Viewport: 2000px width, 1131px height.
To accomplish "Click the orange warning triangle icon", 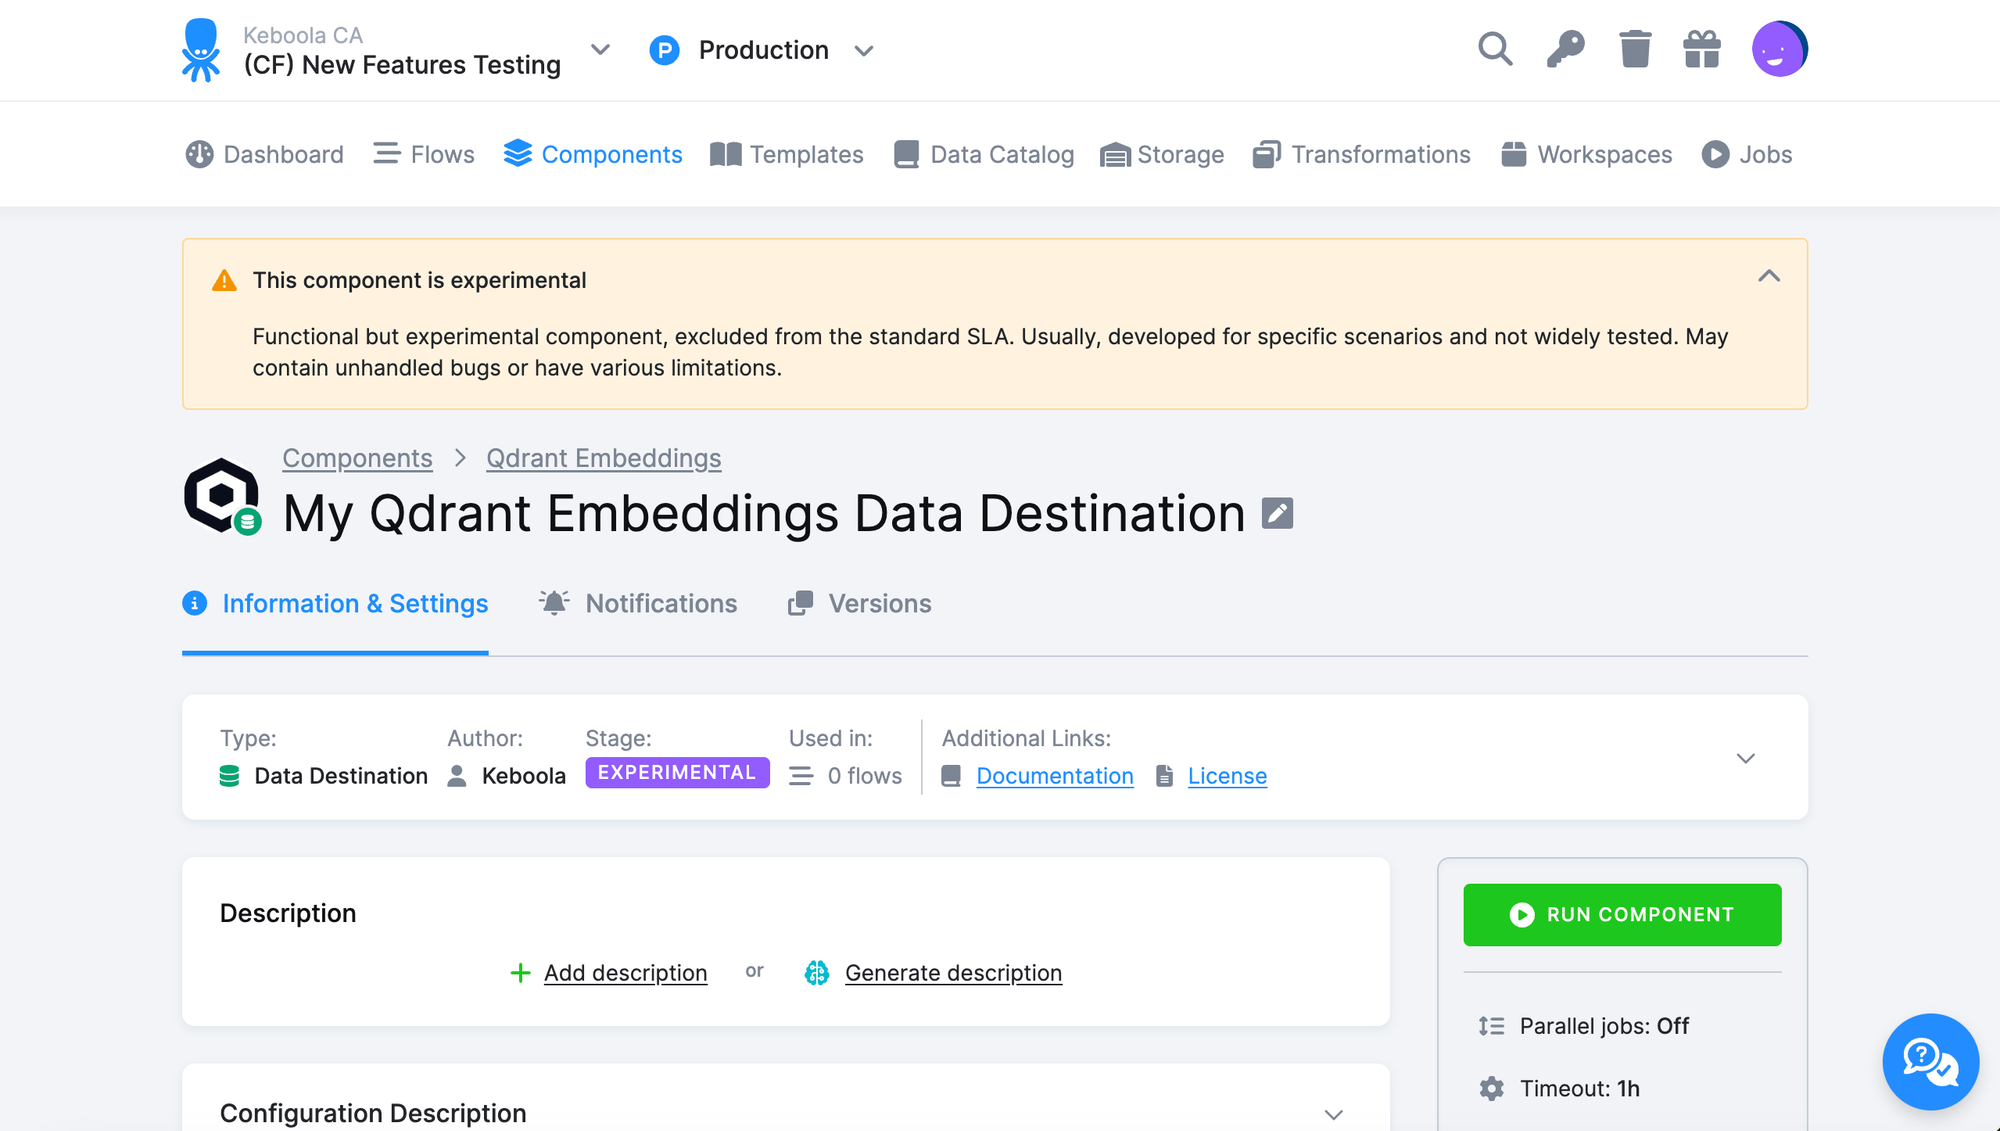I will pos(224,281).
